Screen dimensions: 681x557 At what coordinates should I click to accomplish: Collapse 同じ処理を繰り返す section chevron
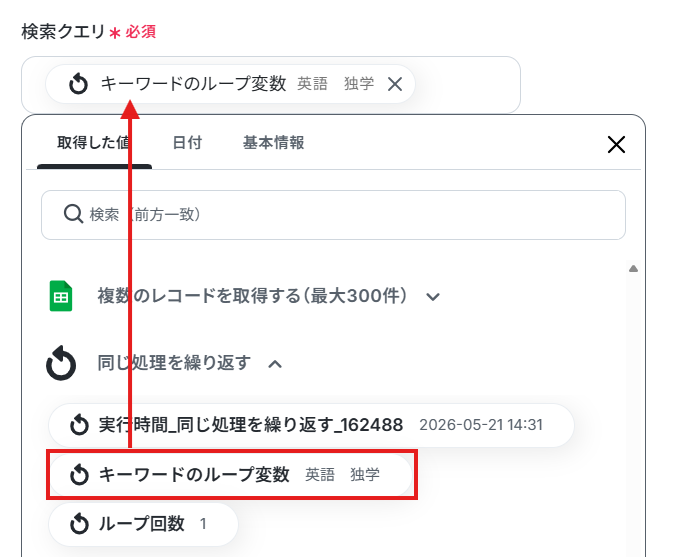click(x=275, y=364)
